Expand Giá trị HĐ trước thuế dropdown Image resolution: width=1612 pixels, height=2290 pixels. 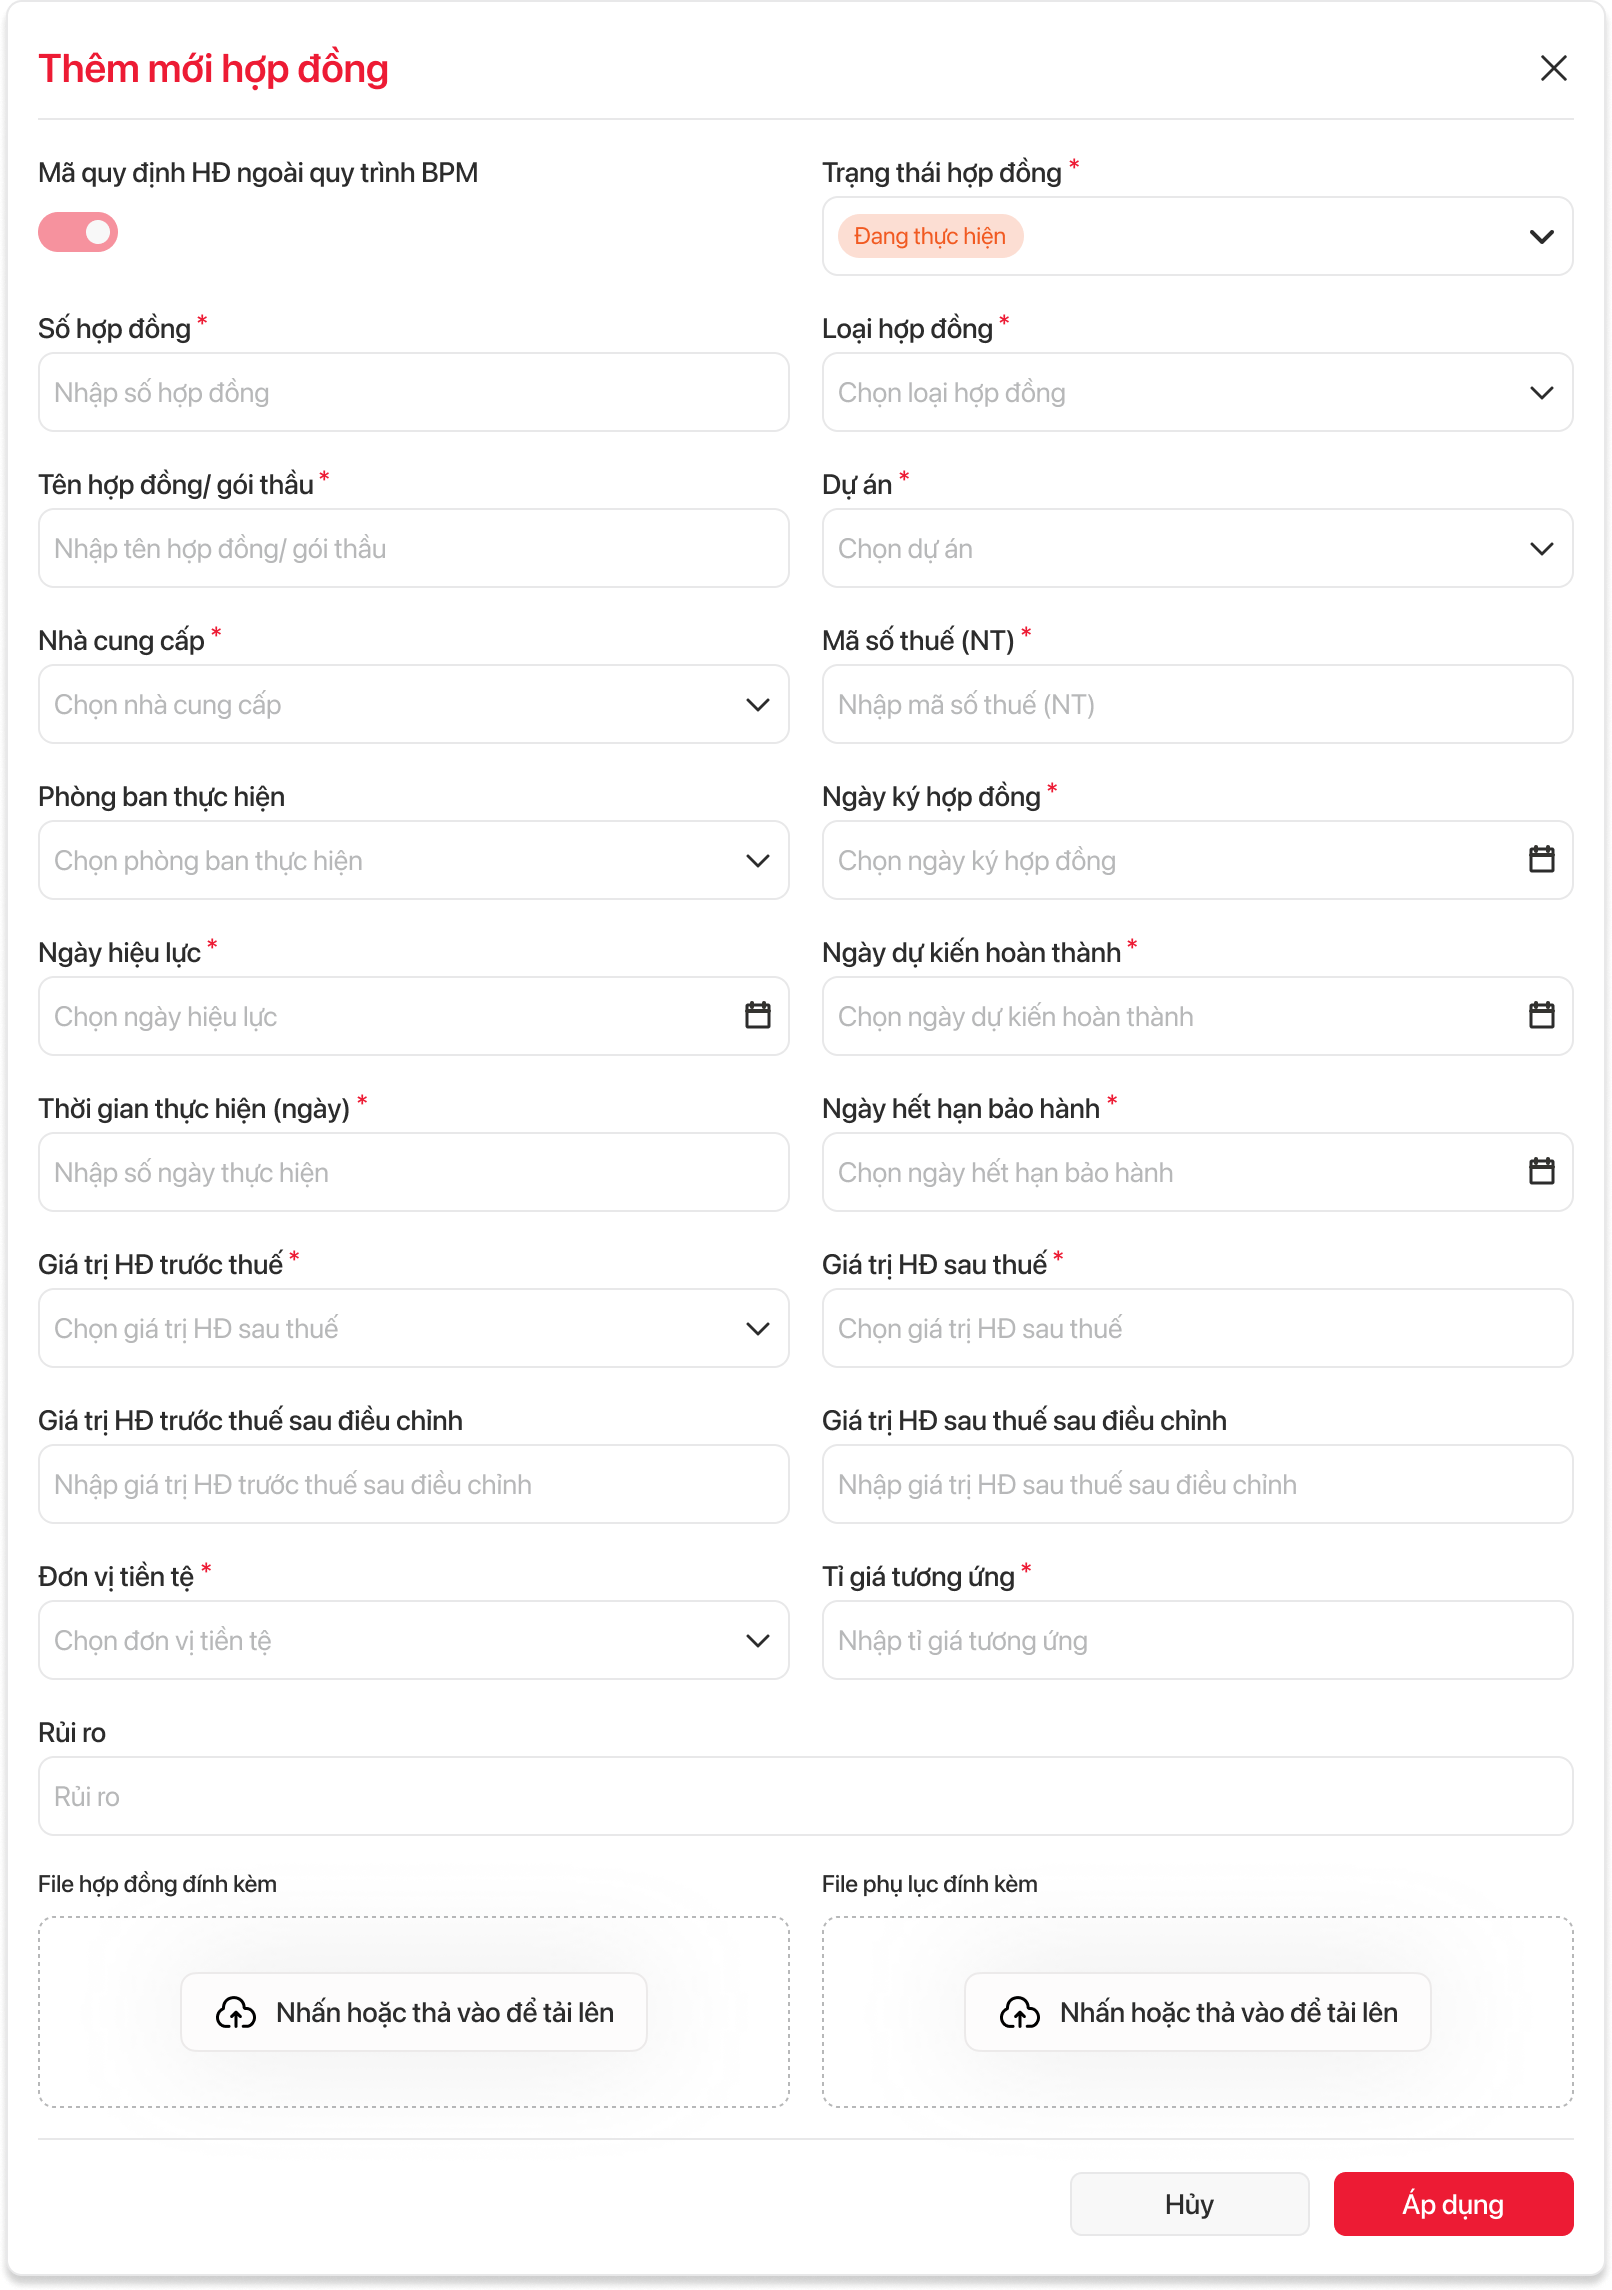[757, 1329]
